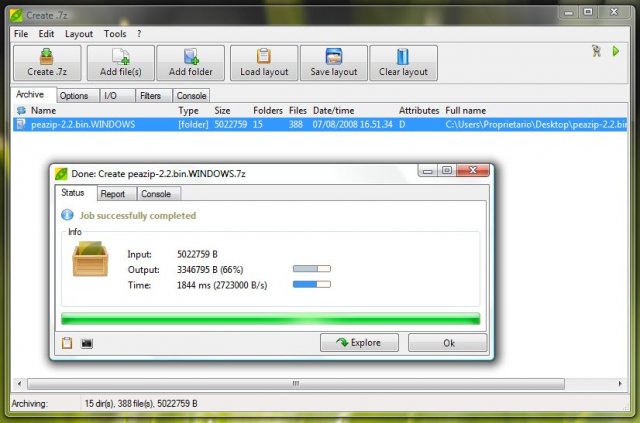
Task: Select the peazip-2.2.bin.WINDOWS row
Action: [320, 125]
